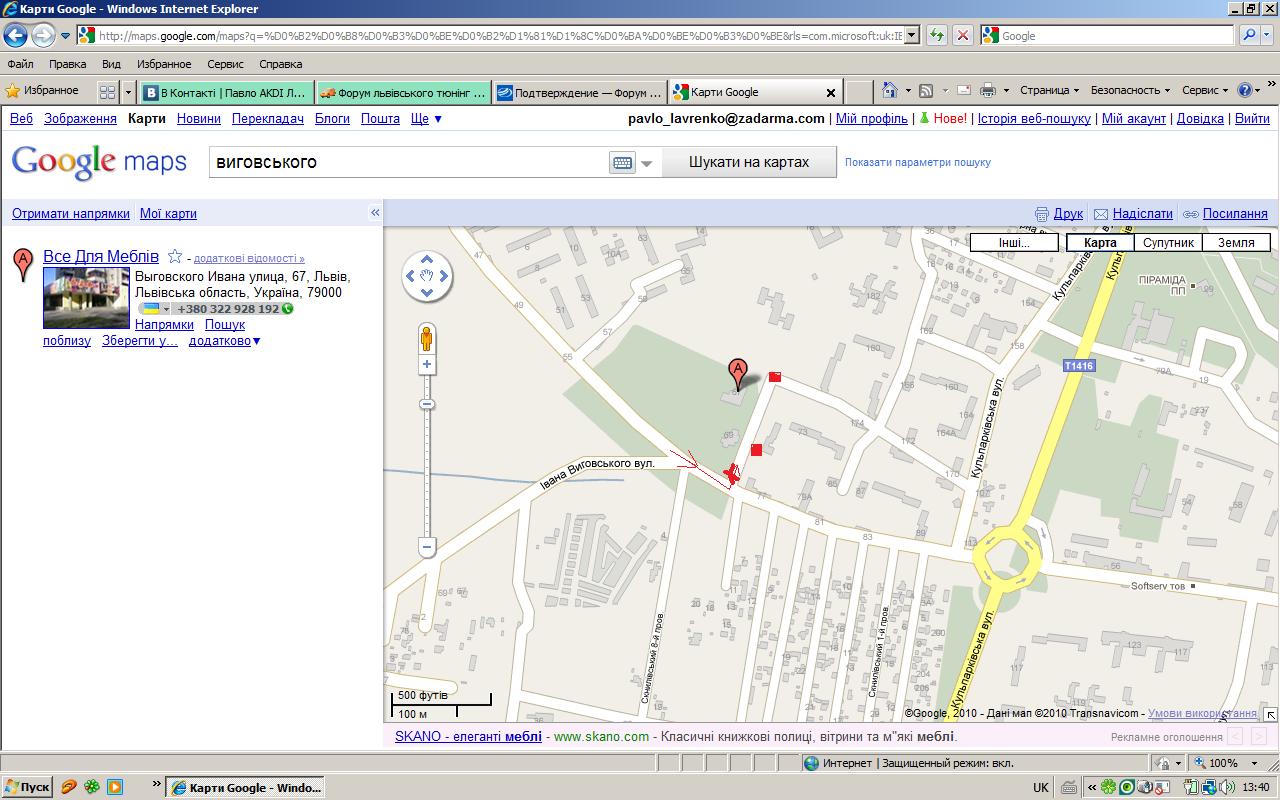The height and width of the screenshot is (800, 1280).
Task: Switch map view to "Земля"
Action: [x=1236, y=242]
